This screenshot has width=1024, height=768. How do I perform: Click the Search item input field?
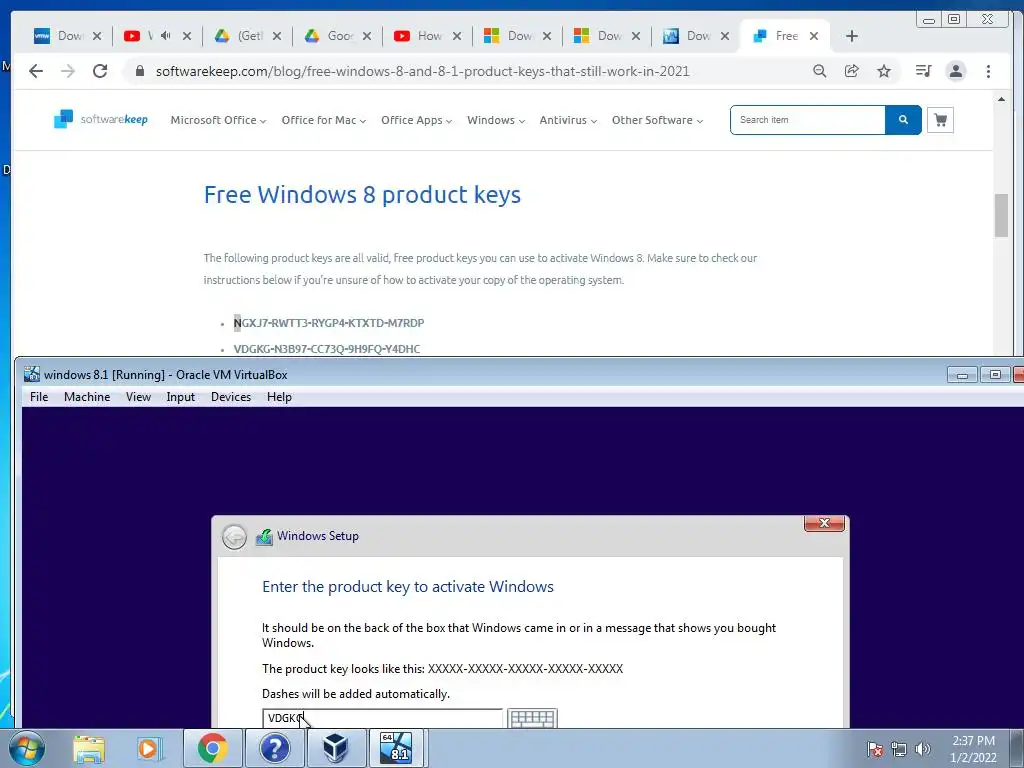808,120
